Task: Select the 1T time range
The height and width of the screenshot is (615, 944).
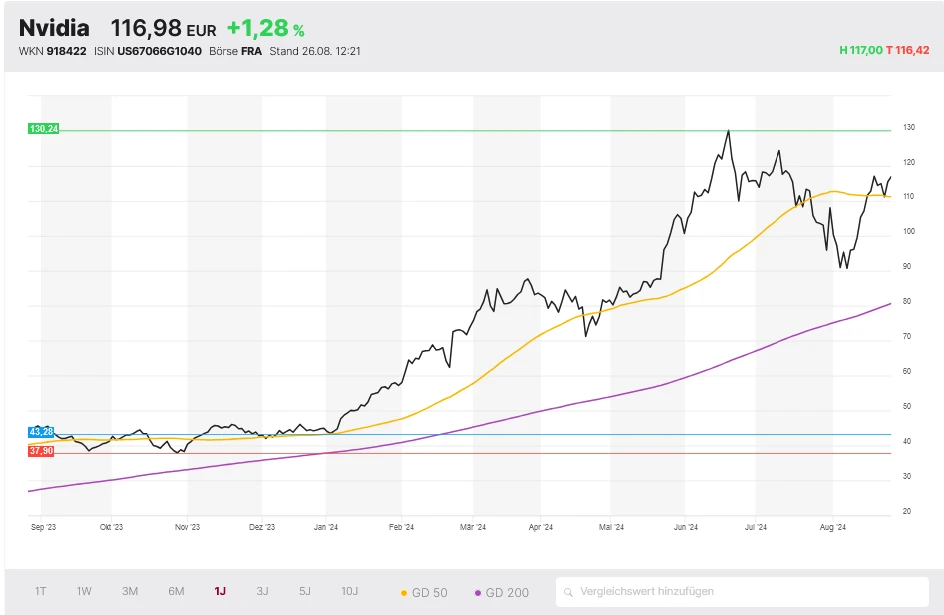Action: (x=40, y=591)
